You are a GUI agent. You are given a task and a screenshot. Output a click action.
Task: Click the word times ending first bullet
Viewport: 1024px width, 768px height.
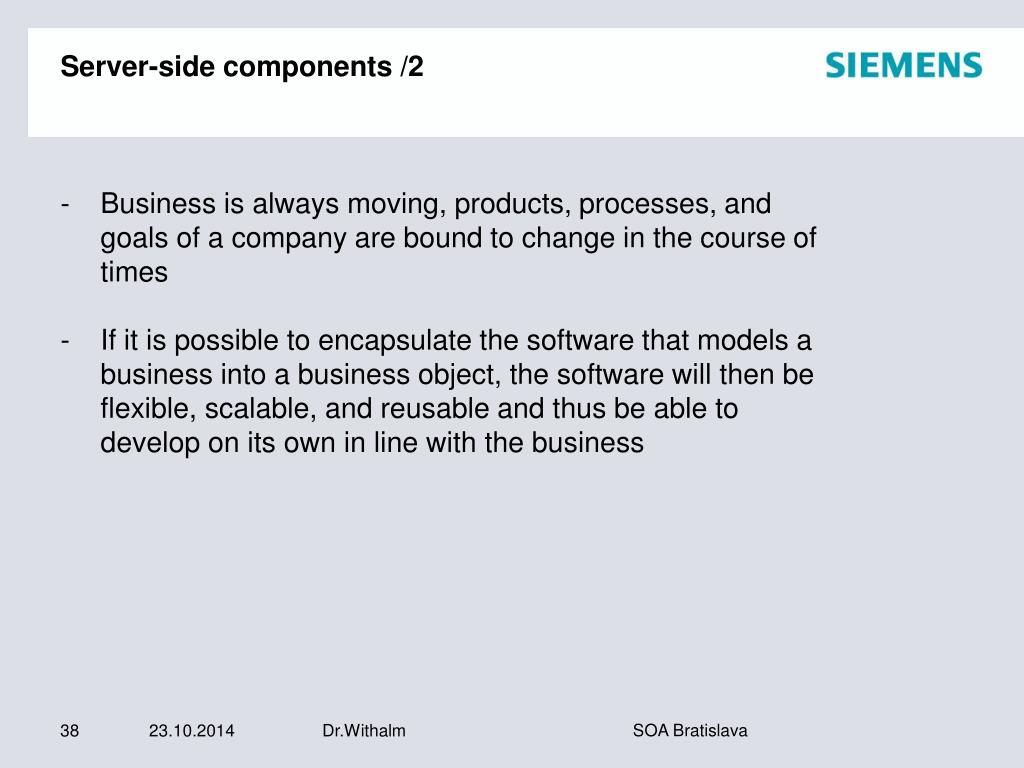(x=134, y=272)
